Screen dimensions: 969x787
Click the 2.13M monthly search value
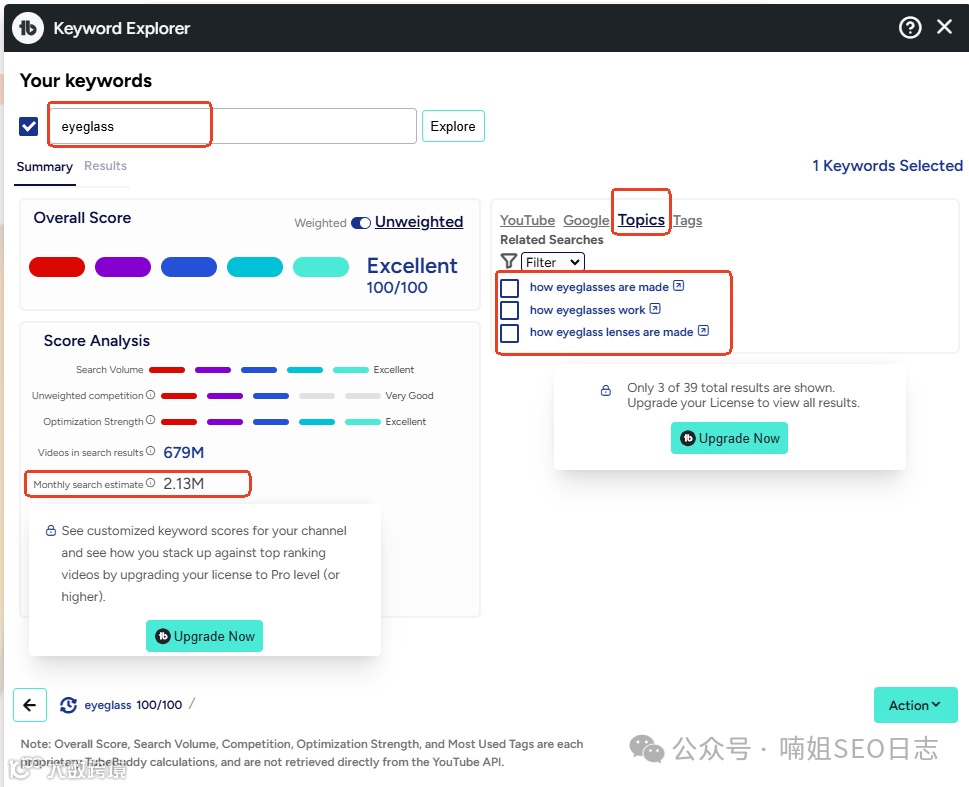tap(184, 483)
